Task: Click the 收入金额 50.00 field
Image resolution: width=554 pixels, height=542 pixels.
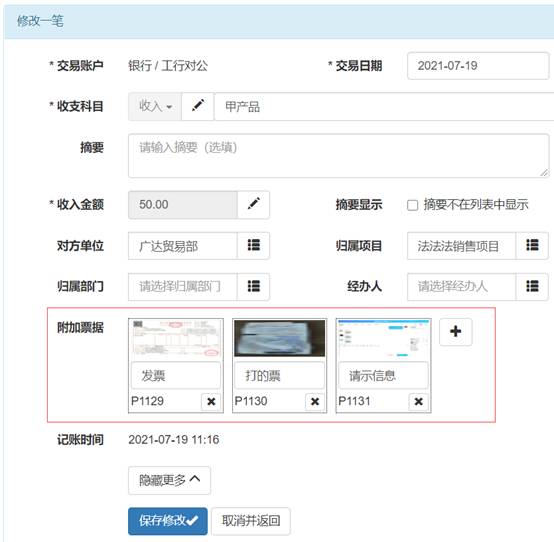Action: [183, 205]
